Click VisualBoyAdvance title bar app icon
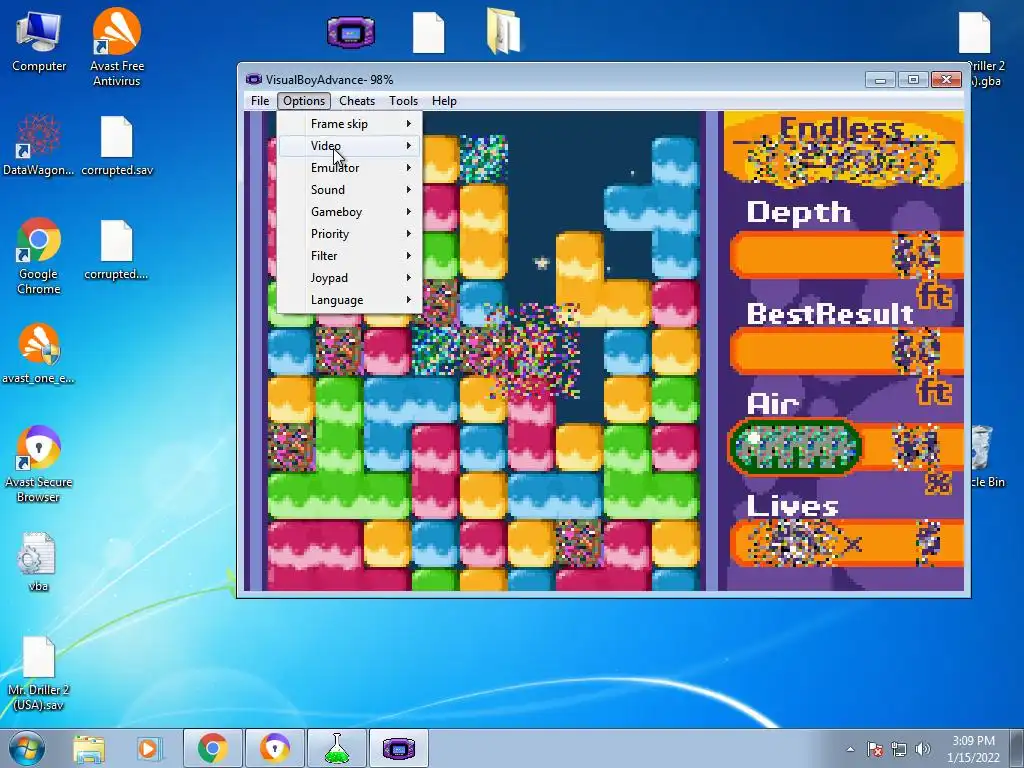This screenshot has width=1024, height=768. pos(253,80)
